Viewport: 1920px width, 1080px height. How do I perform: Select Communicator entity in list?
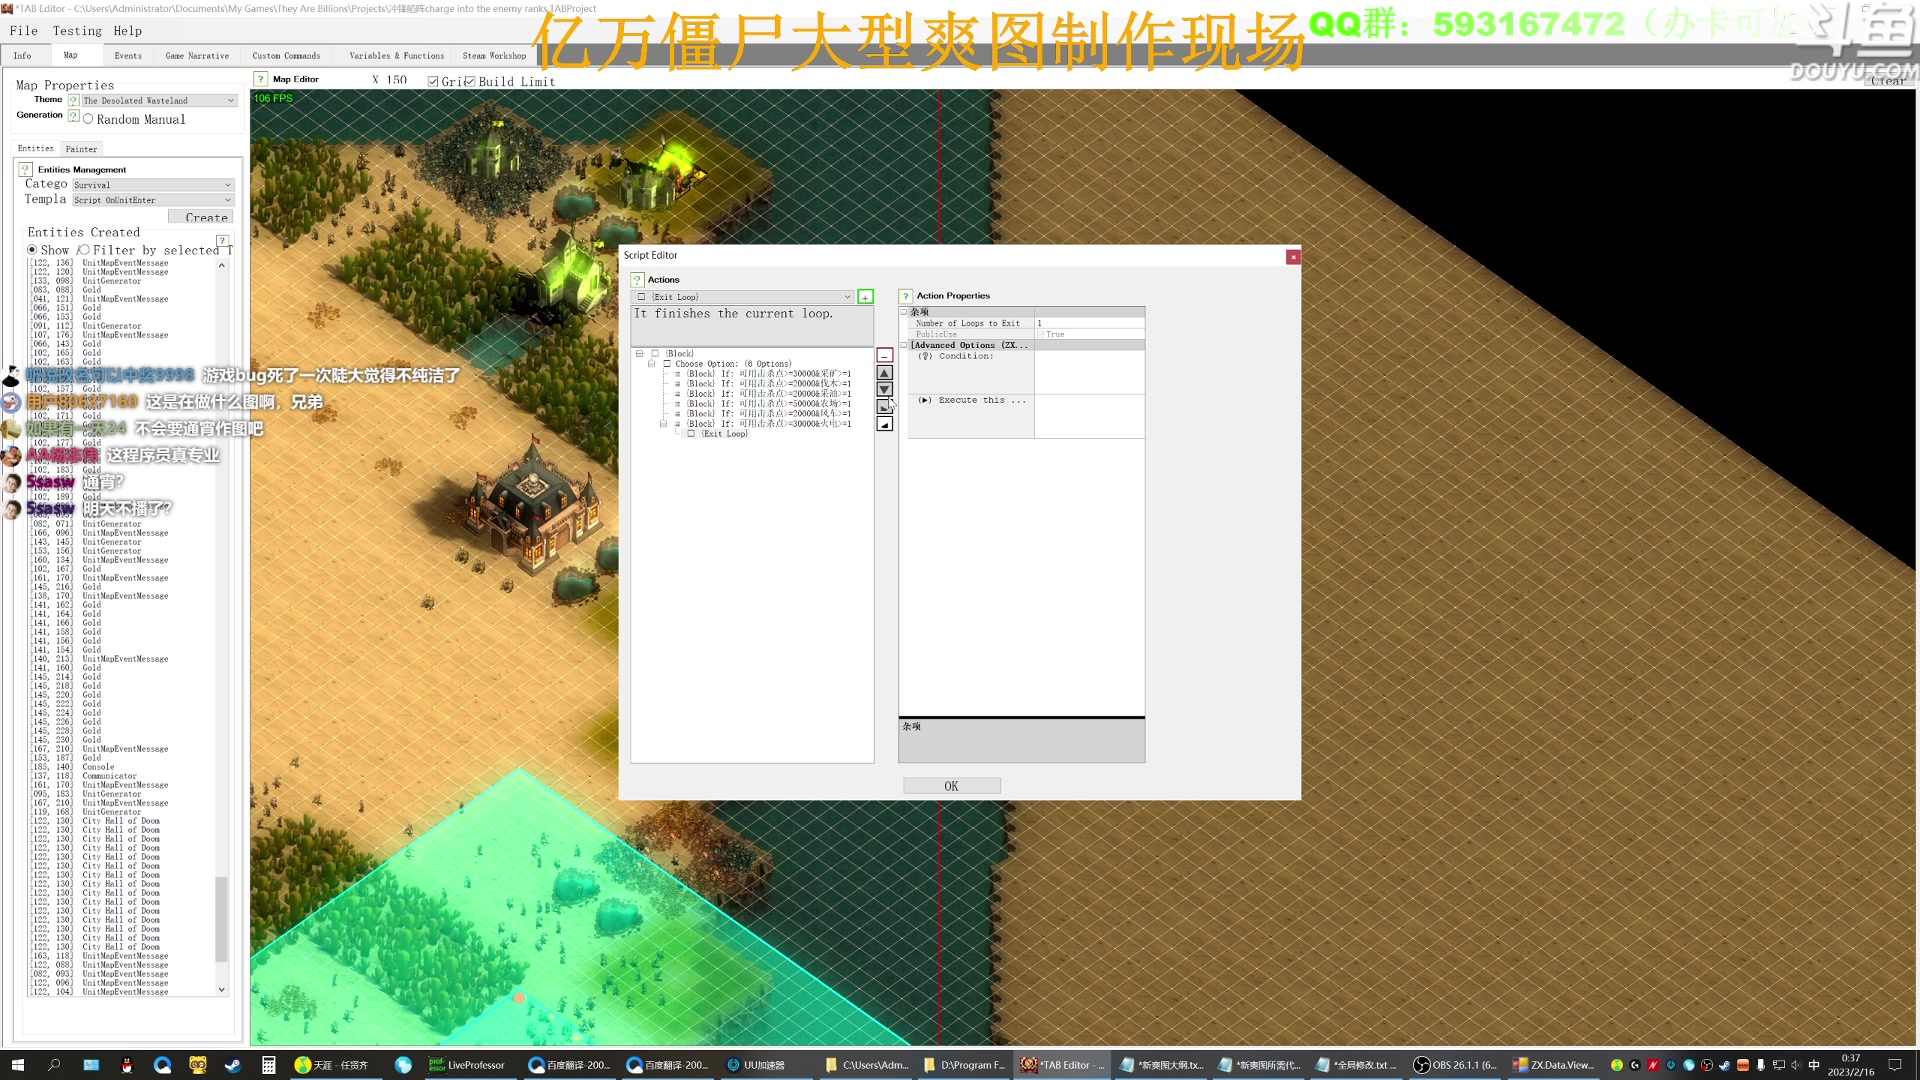pyautogui.click(x=109, y=776)
